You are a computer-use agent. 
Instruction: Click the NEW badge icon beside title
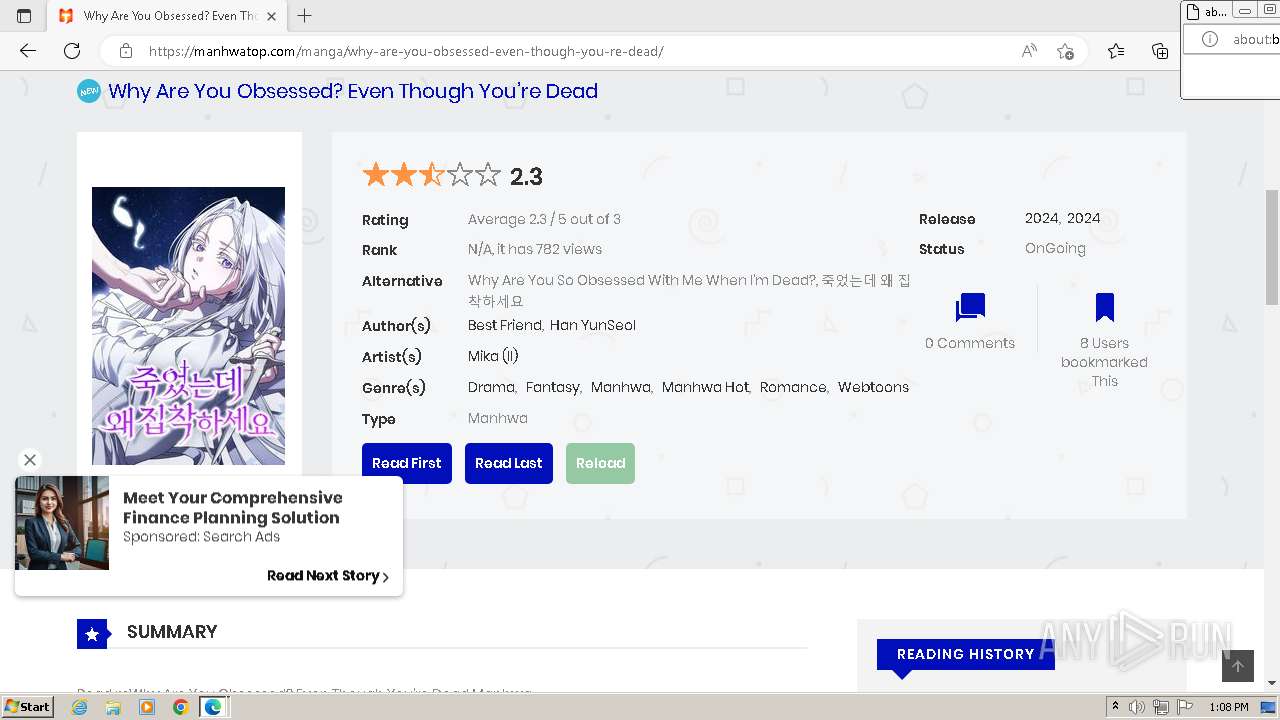click(89, 91)
